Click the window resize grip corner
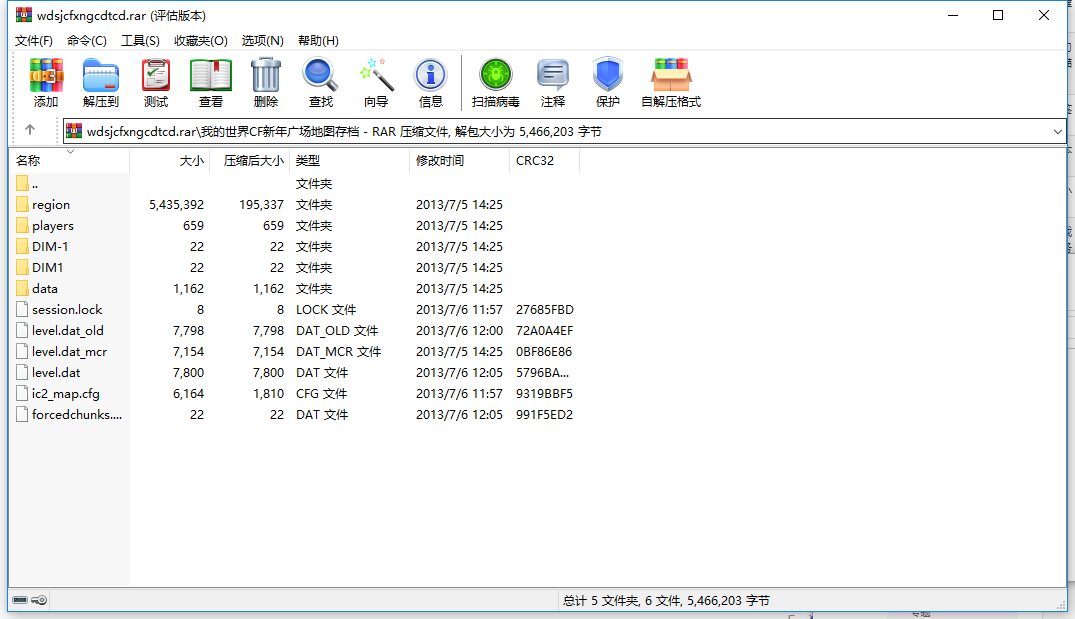Screen dimensions: 1075x619 1061,604
